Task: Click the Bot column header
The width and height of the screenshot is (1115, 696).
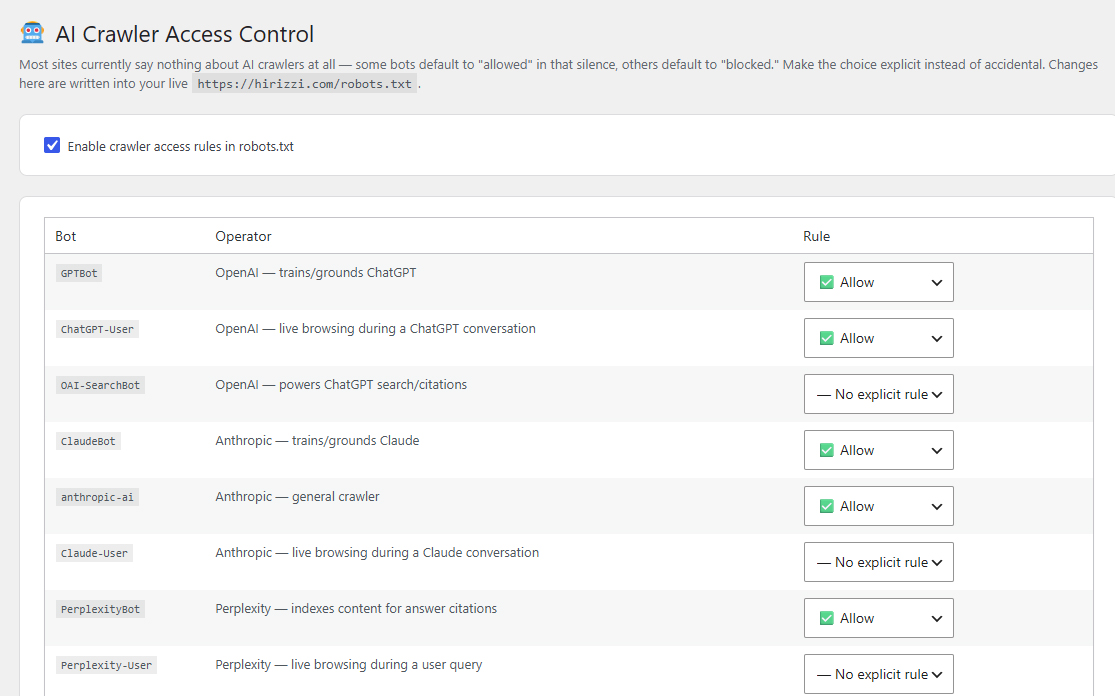Action: coord(65,236)
